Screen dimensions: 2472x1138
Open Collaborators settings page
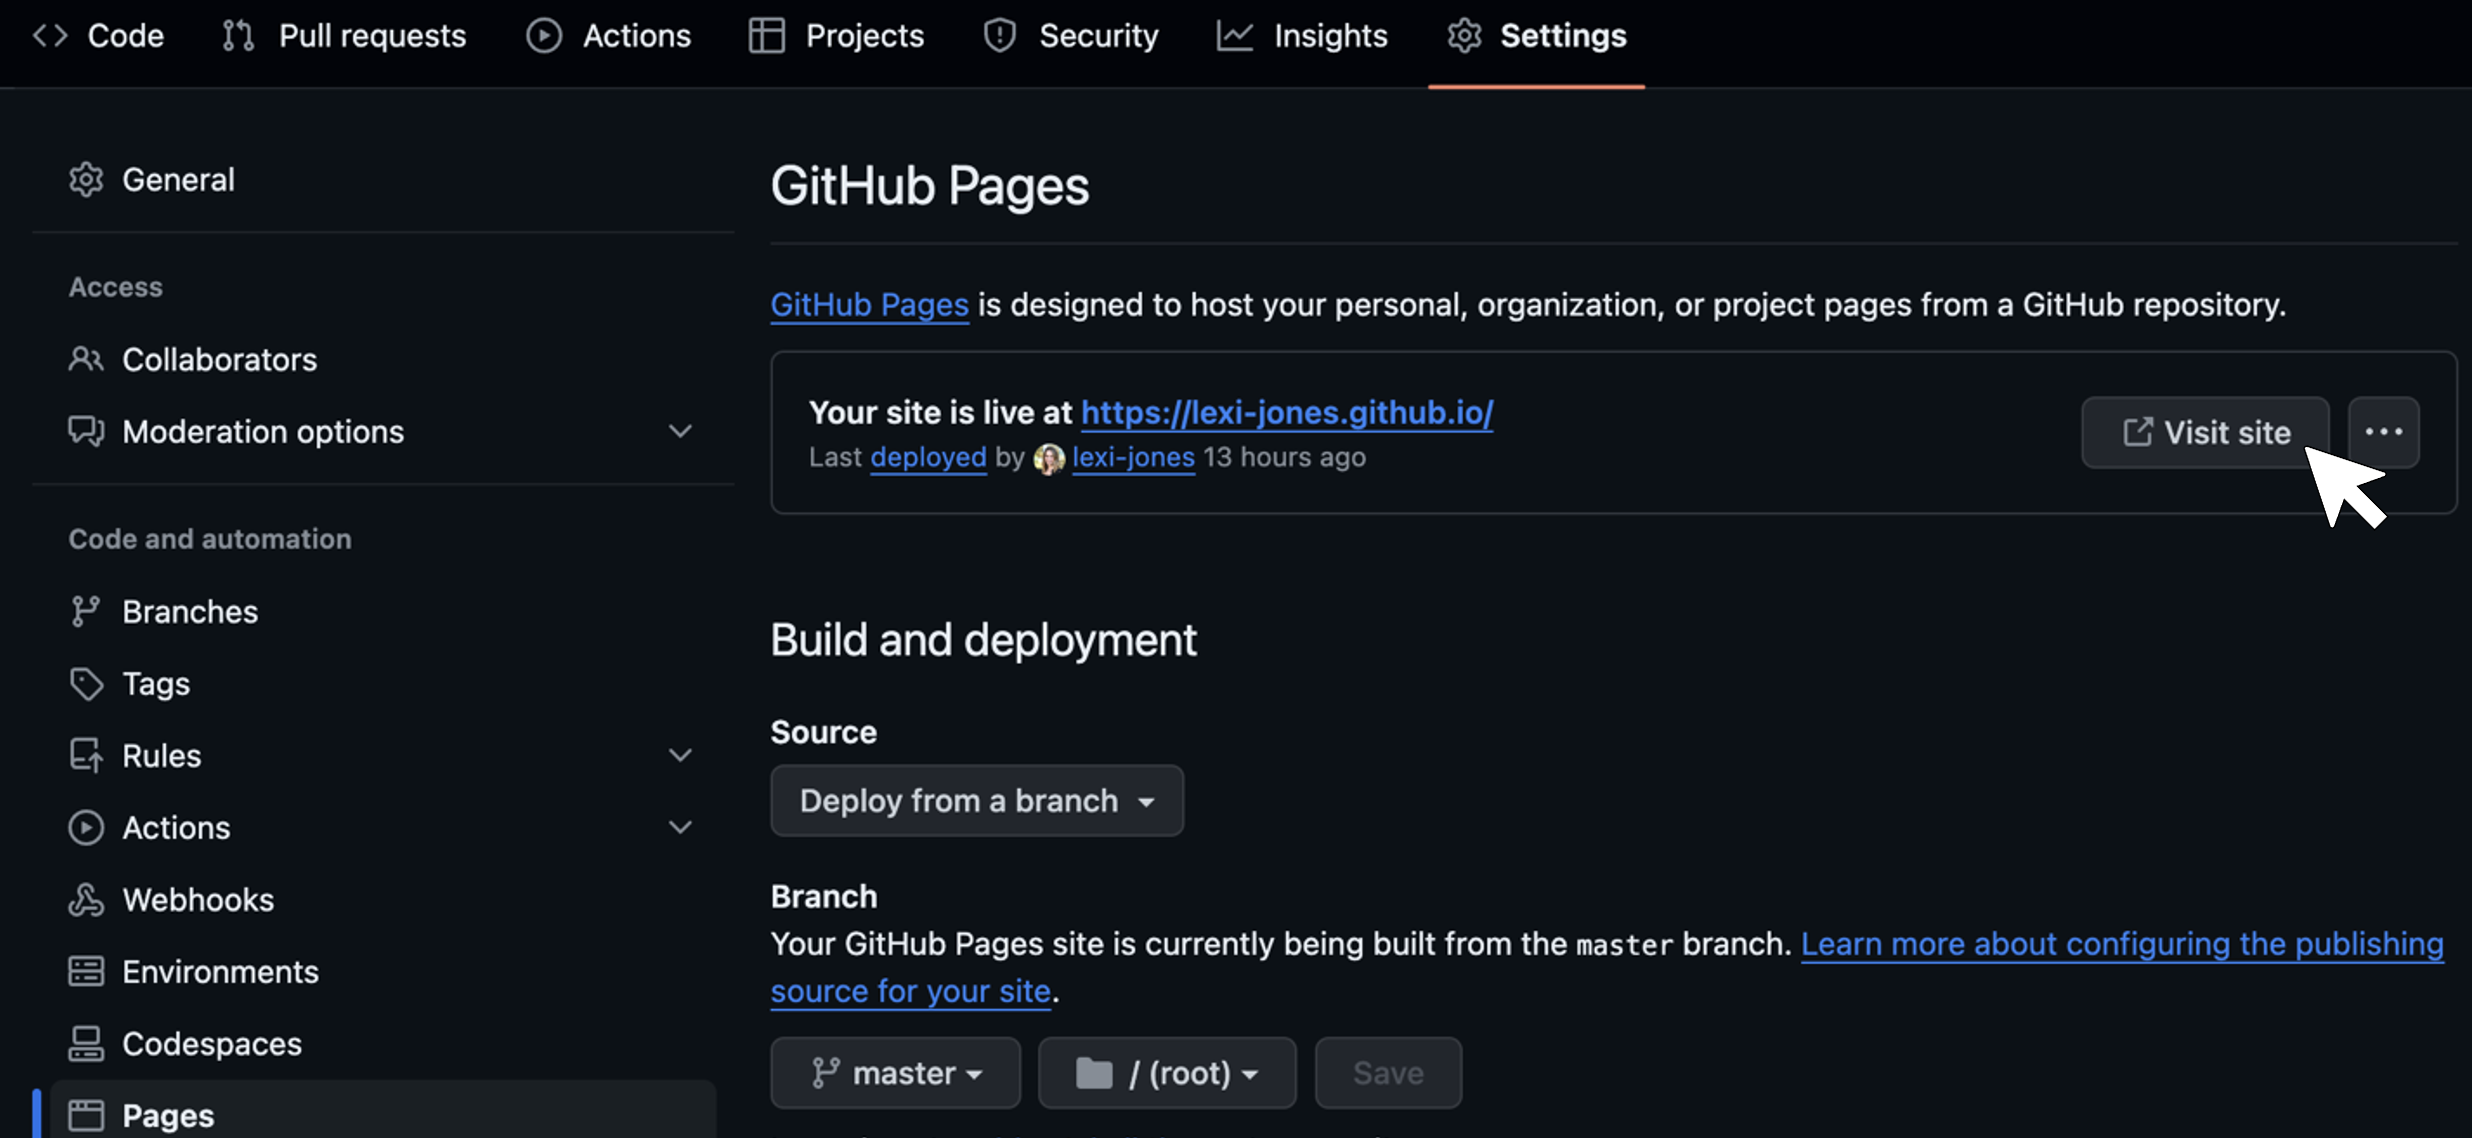coord(383,359)
